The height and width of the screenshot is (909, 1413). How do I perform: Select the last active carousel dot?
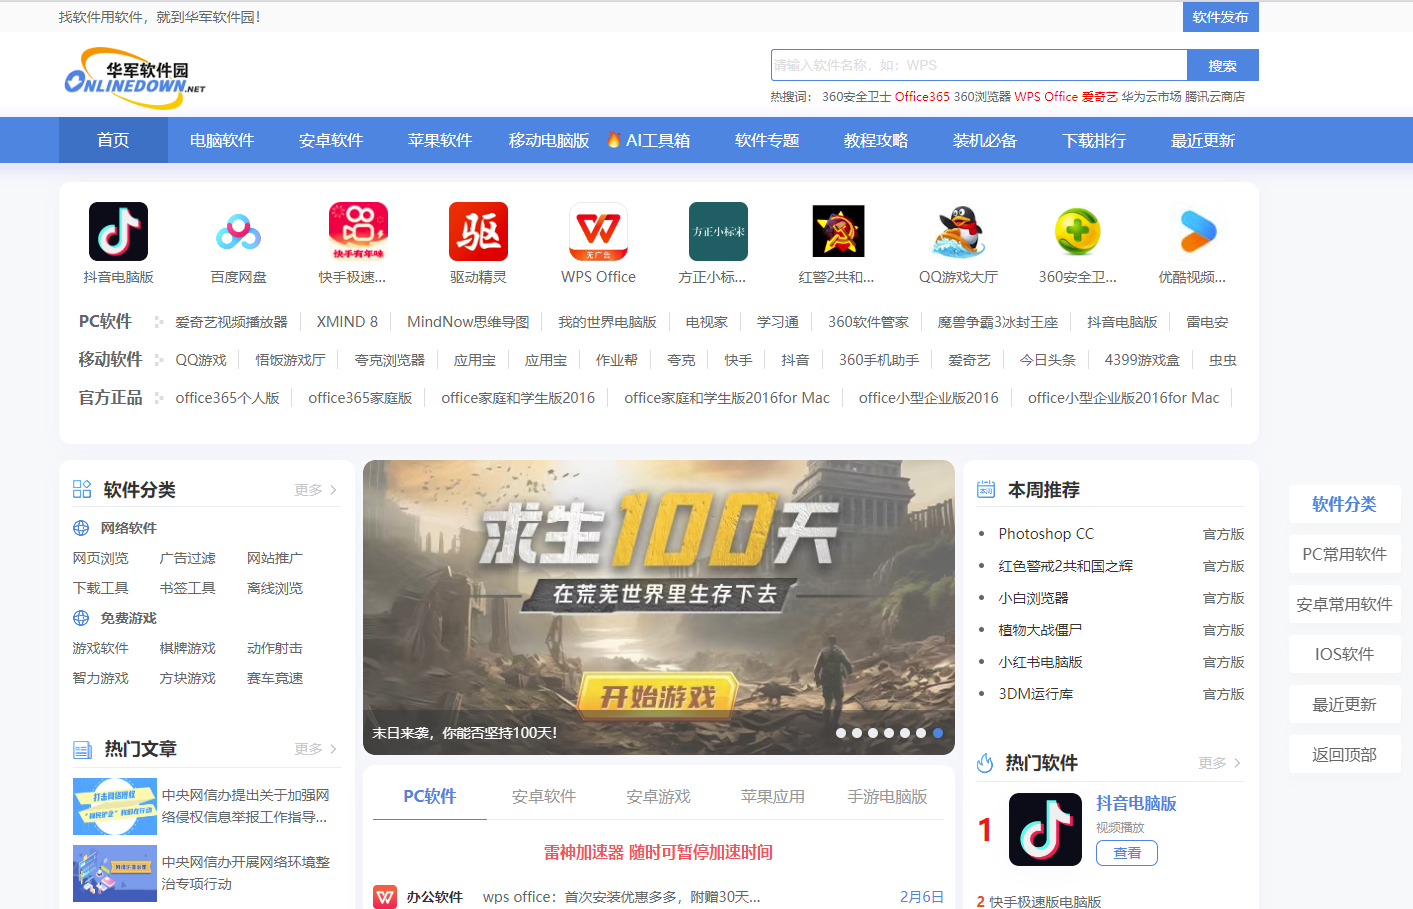938,733
